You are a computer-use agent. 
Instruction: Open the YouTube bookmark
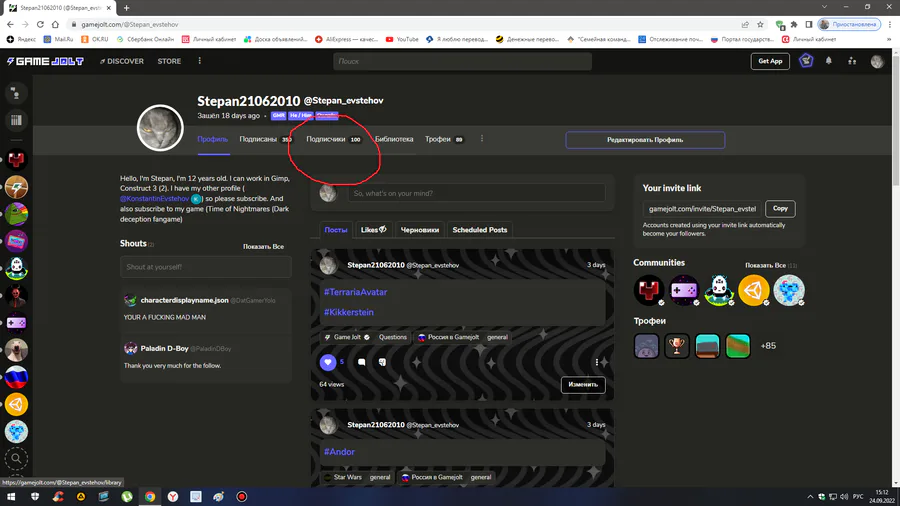tap(402, 39)
